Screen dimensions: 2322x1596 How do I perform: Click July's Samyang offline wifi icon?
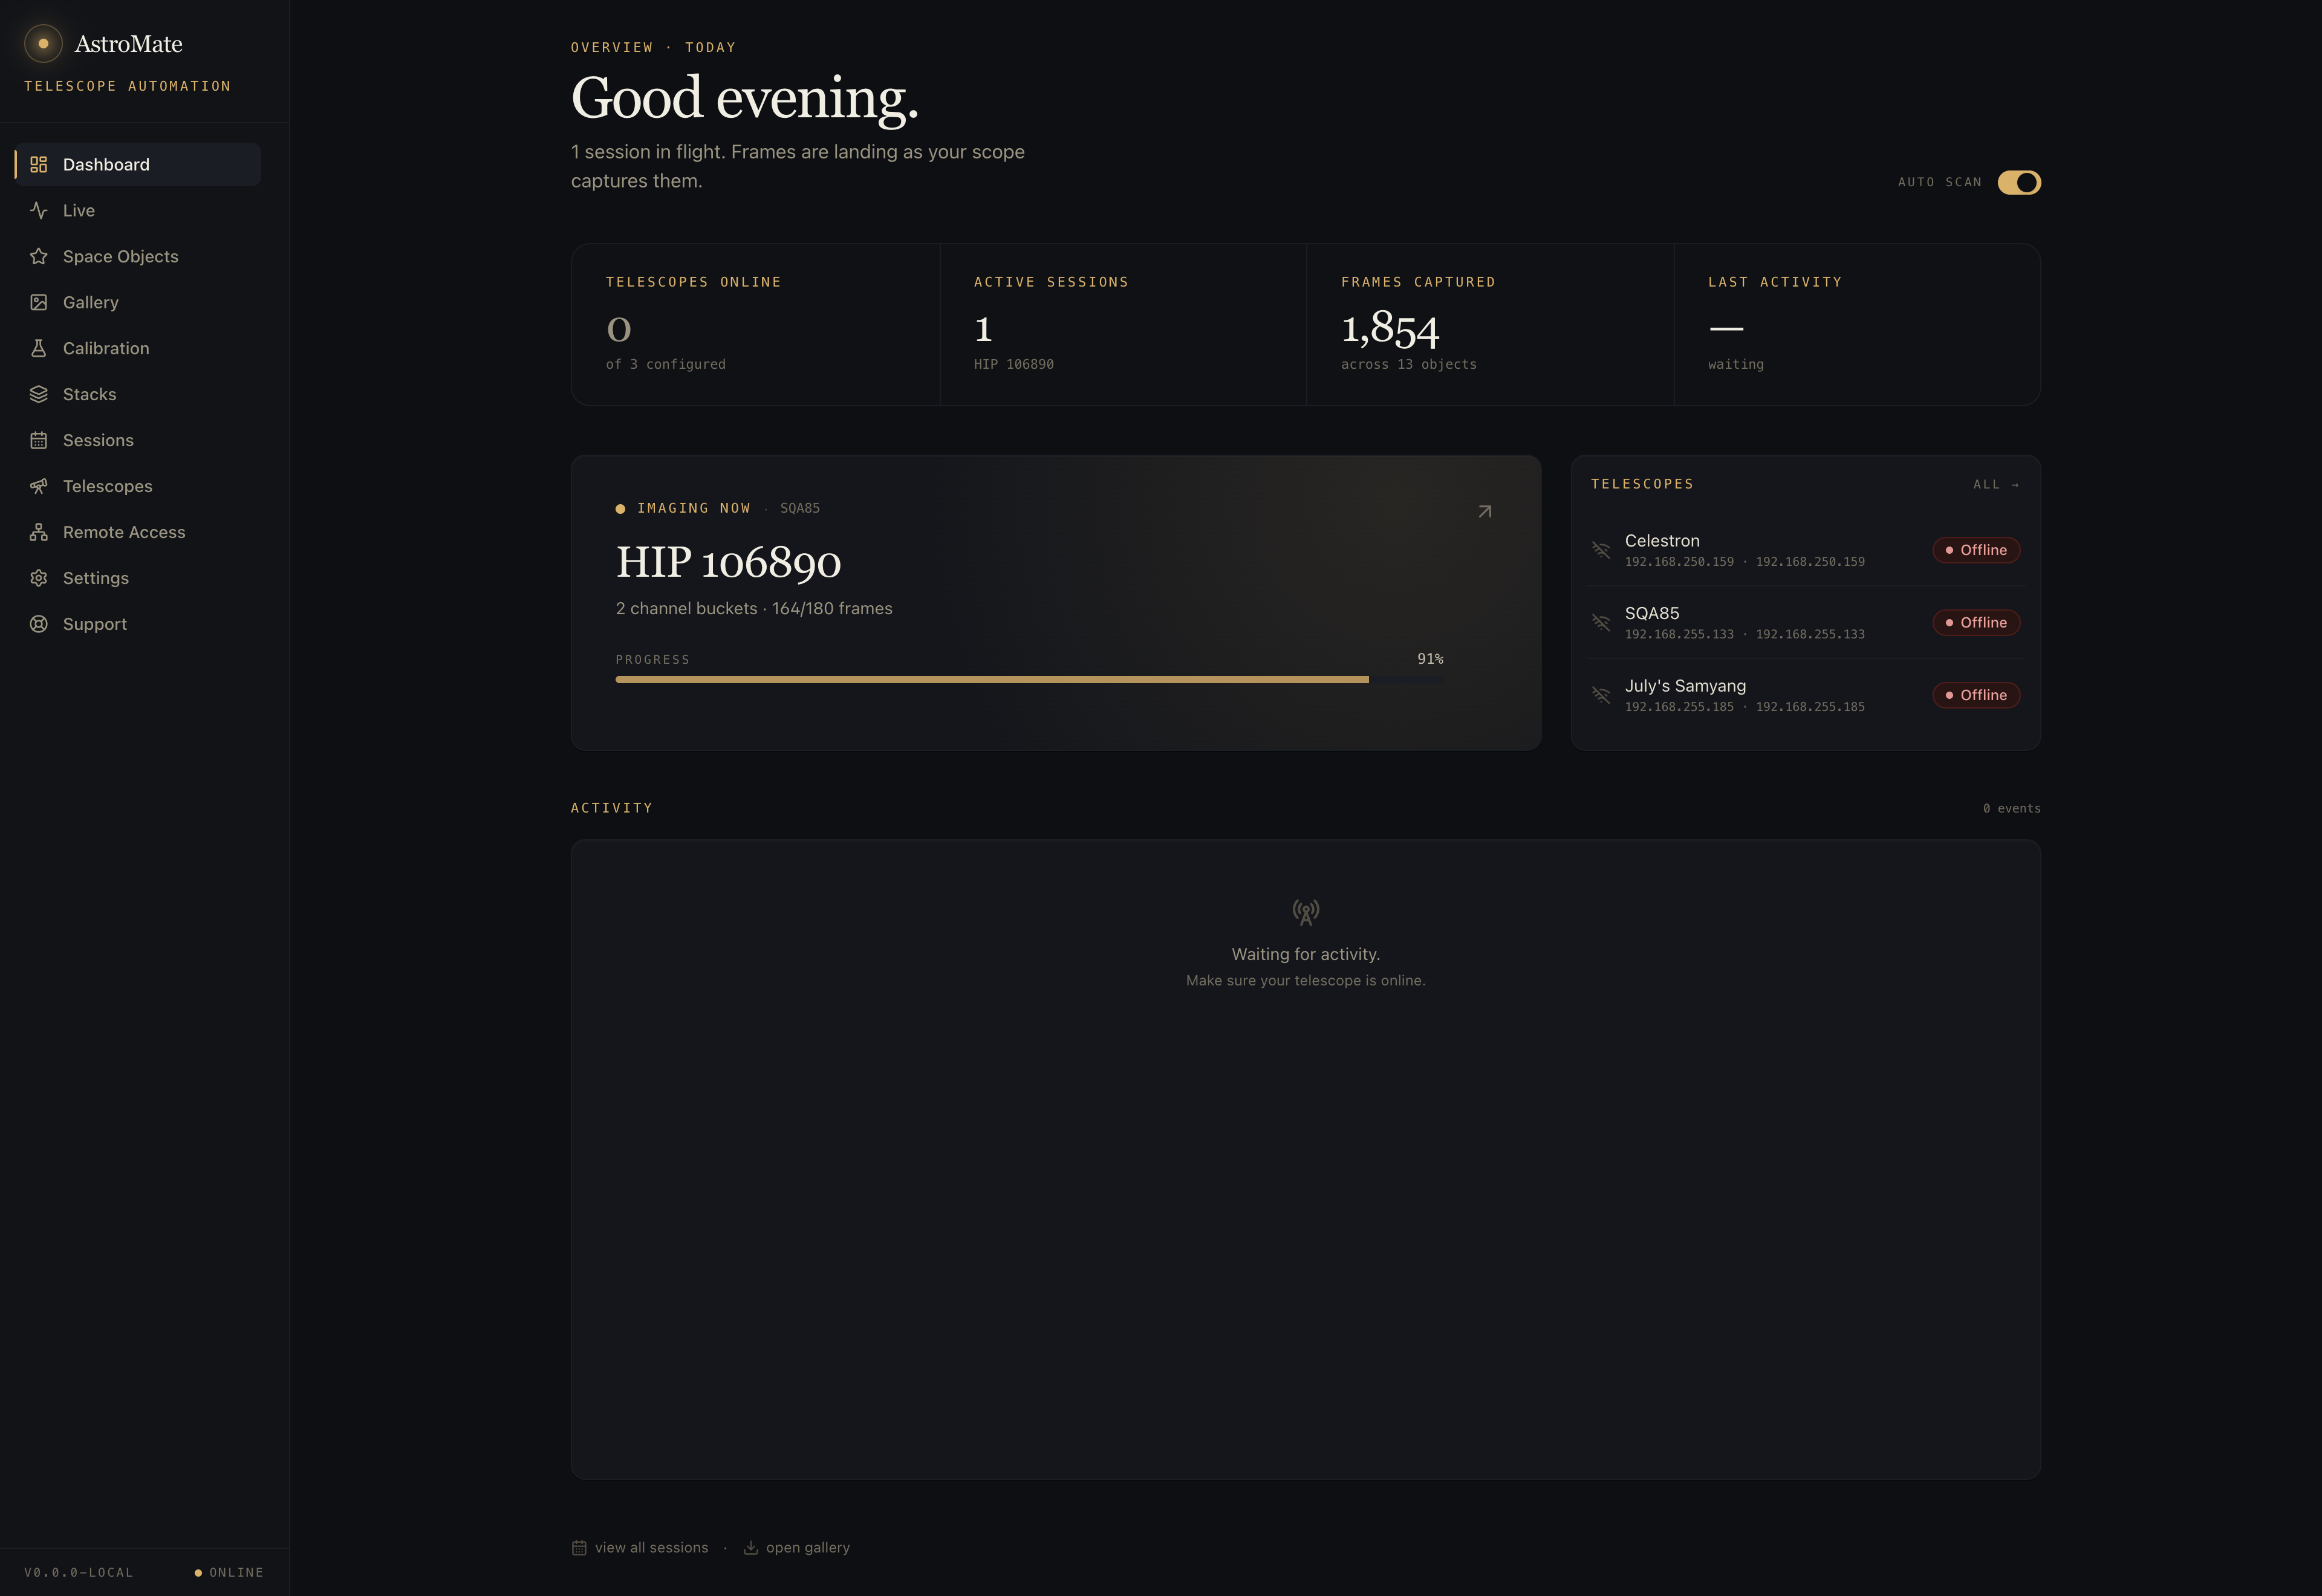[x=1601, y=695]
